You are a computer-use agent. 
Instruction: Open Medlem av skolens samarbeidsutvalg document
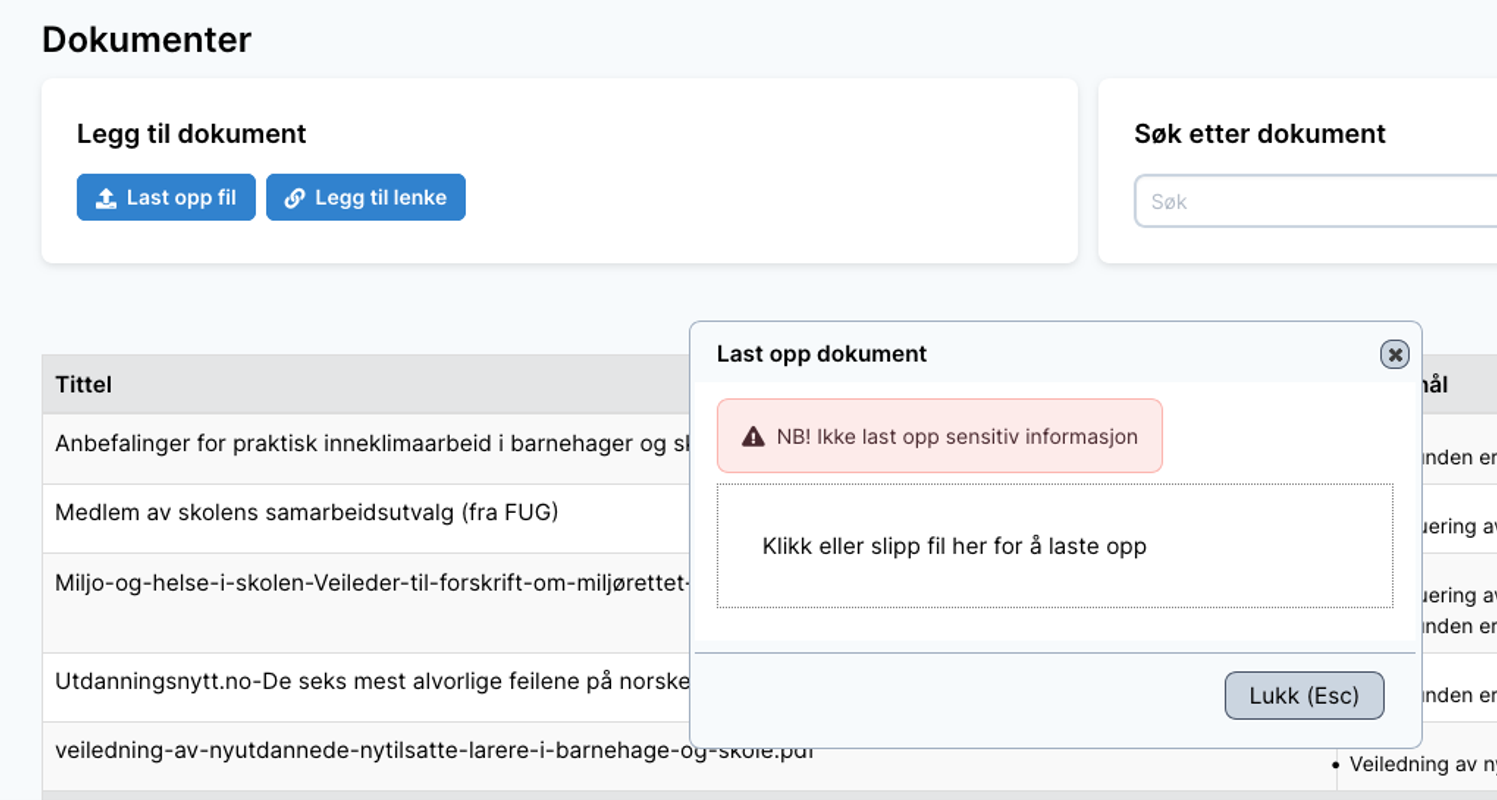point(306,512)
